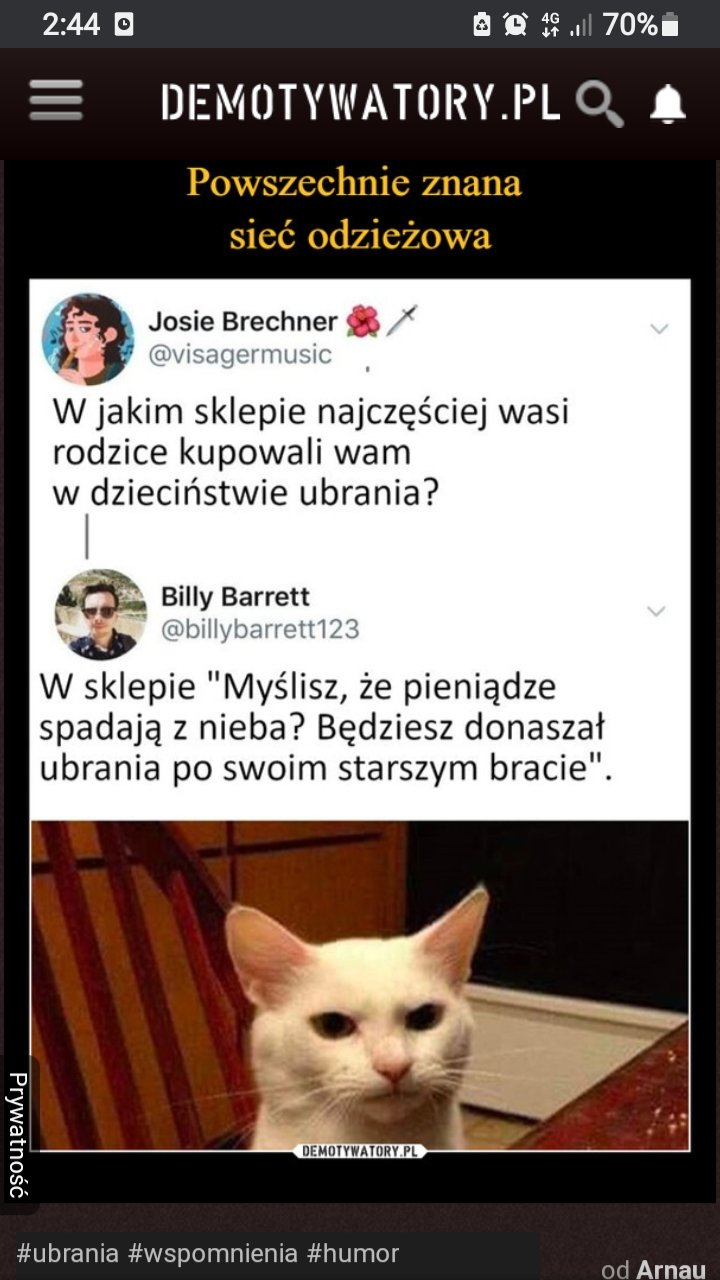Open the post title 'Powszechnie znana sieć odzieżowa'
Image resolution: width=720 pixels, height=1280 pixels.
point(355,209)
